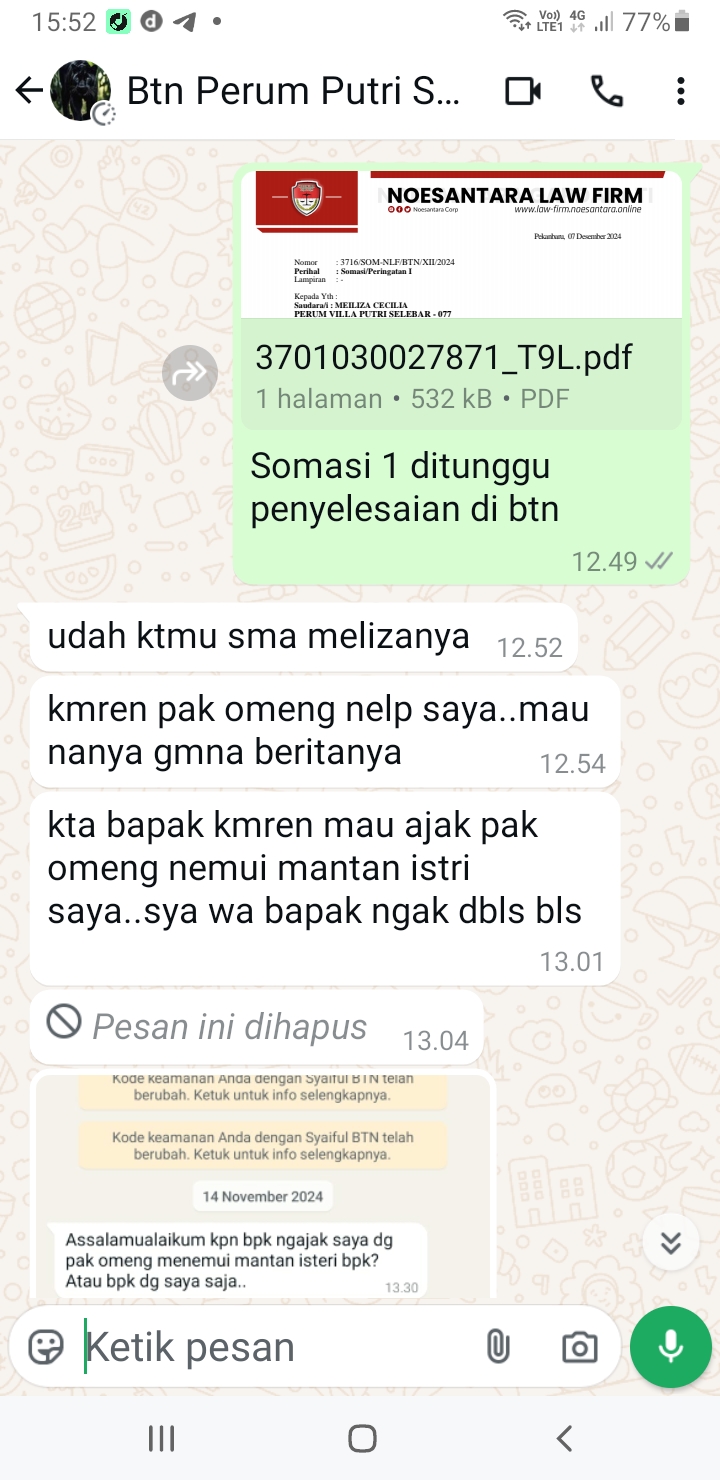Open the emoji picker
This screenshot has width=720, height=1480.
(x=46, y=1347)
